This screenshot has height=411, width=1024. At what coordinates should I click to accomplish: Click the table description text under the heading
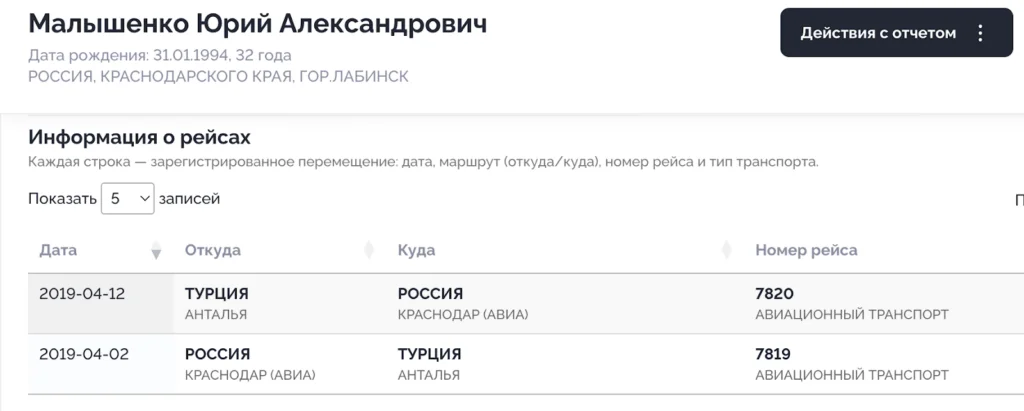click(x=423, y=162)
